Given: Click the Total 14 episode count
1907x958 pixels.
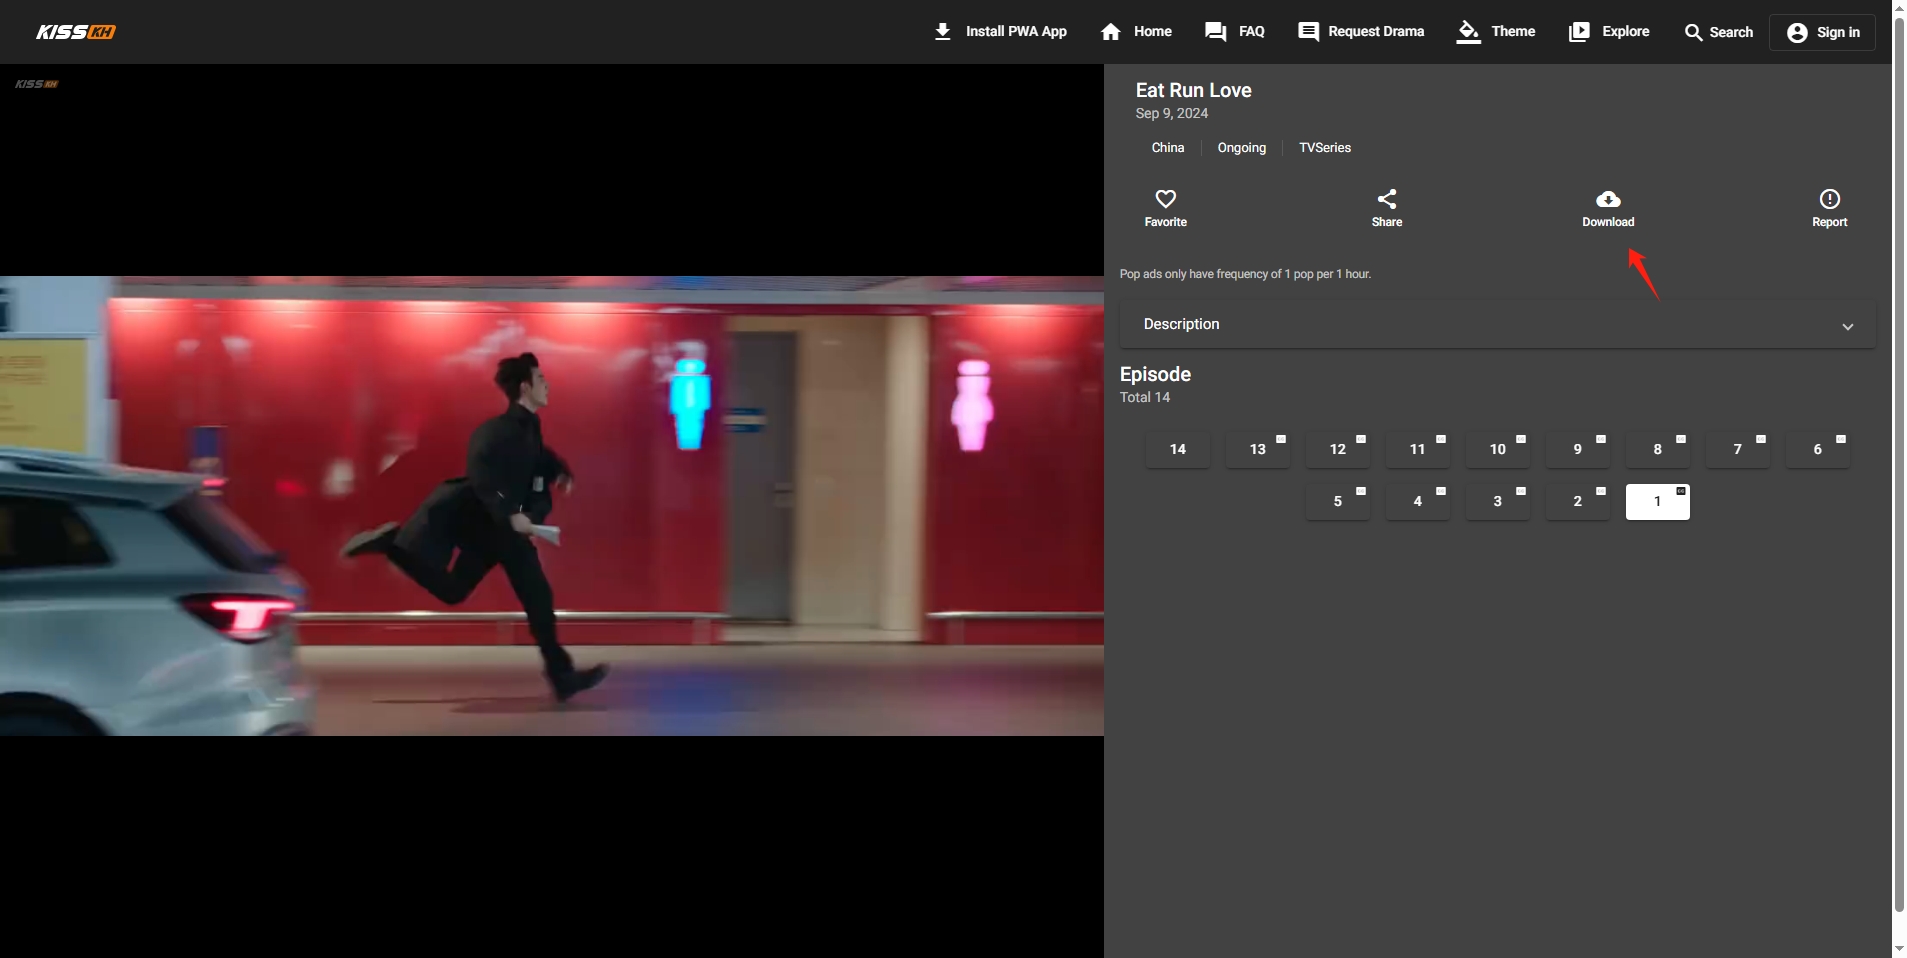Looking at the screenshot, I should pyautogui.click(x=1144, y=397).
